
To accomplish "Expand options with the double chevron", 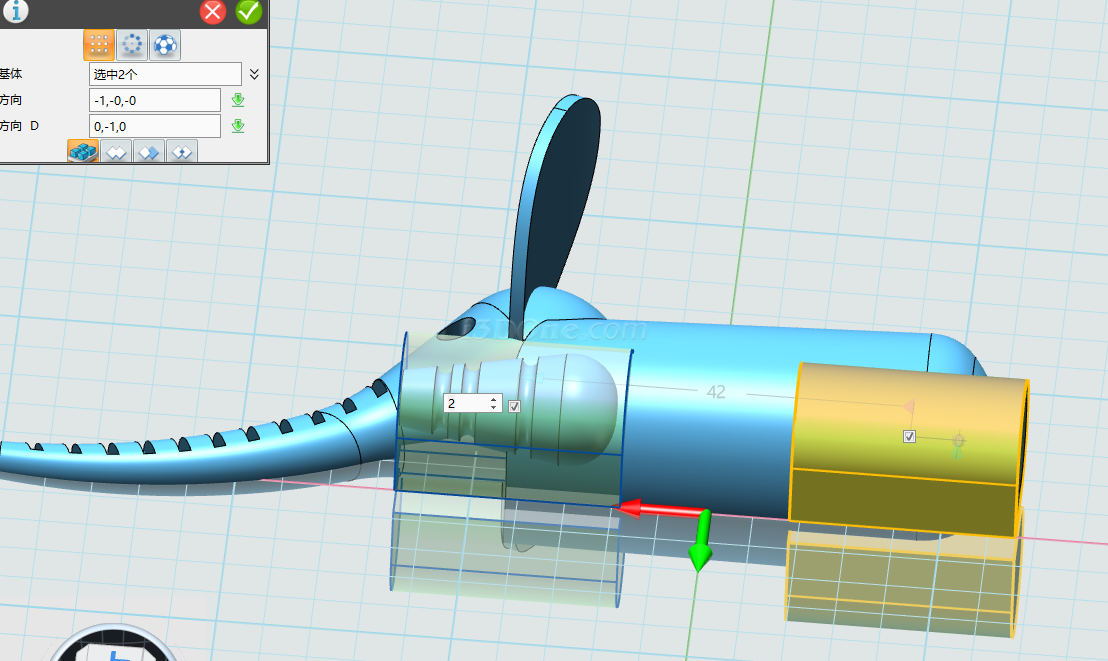I will click(x=254, y=74).
